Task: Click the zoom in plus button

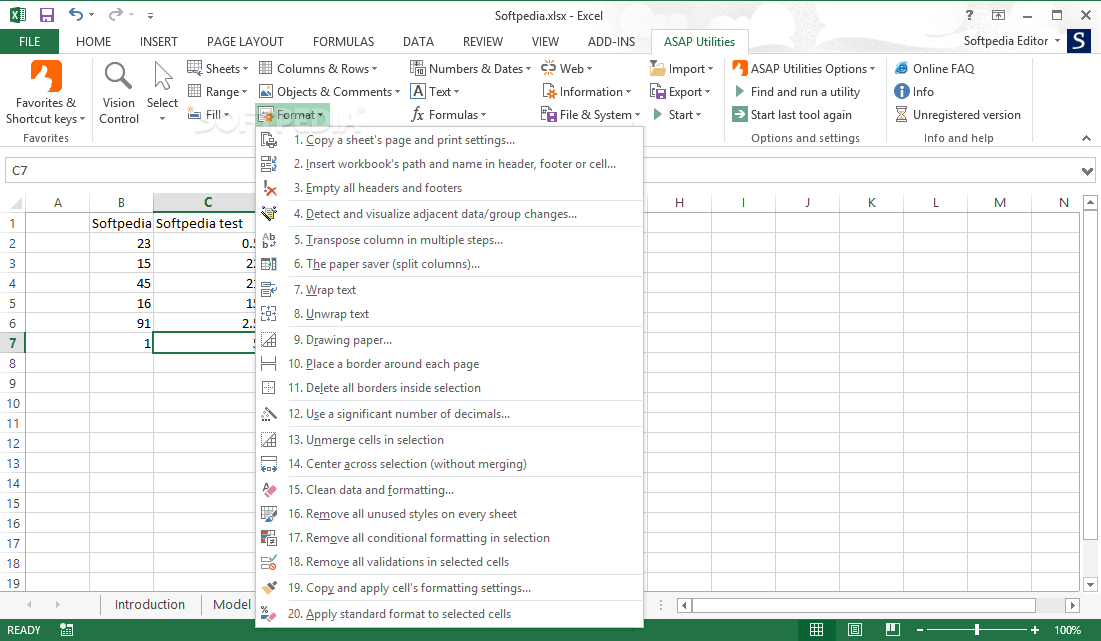Action: (1035, 630)
